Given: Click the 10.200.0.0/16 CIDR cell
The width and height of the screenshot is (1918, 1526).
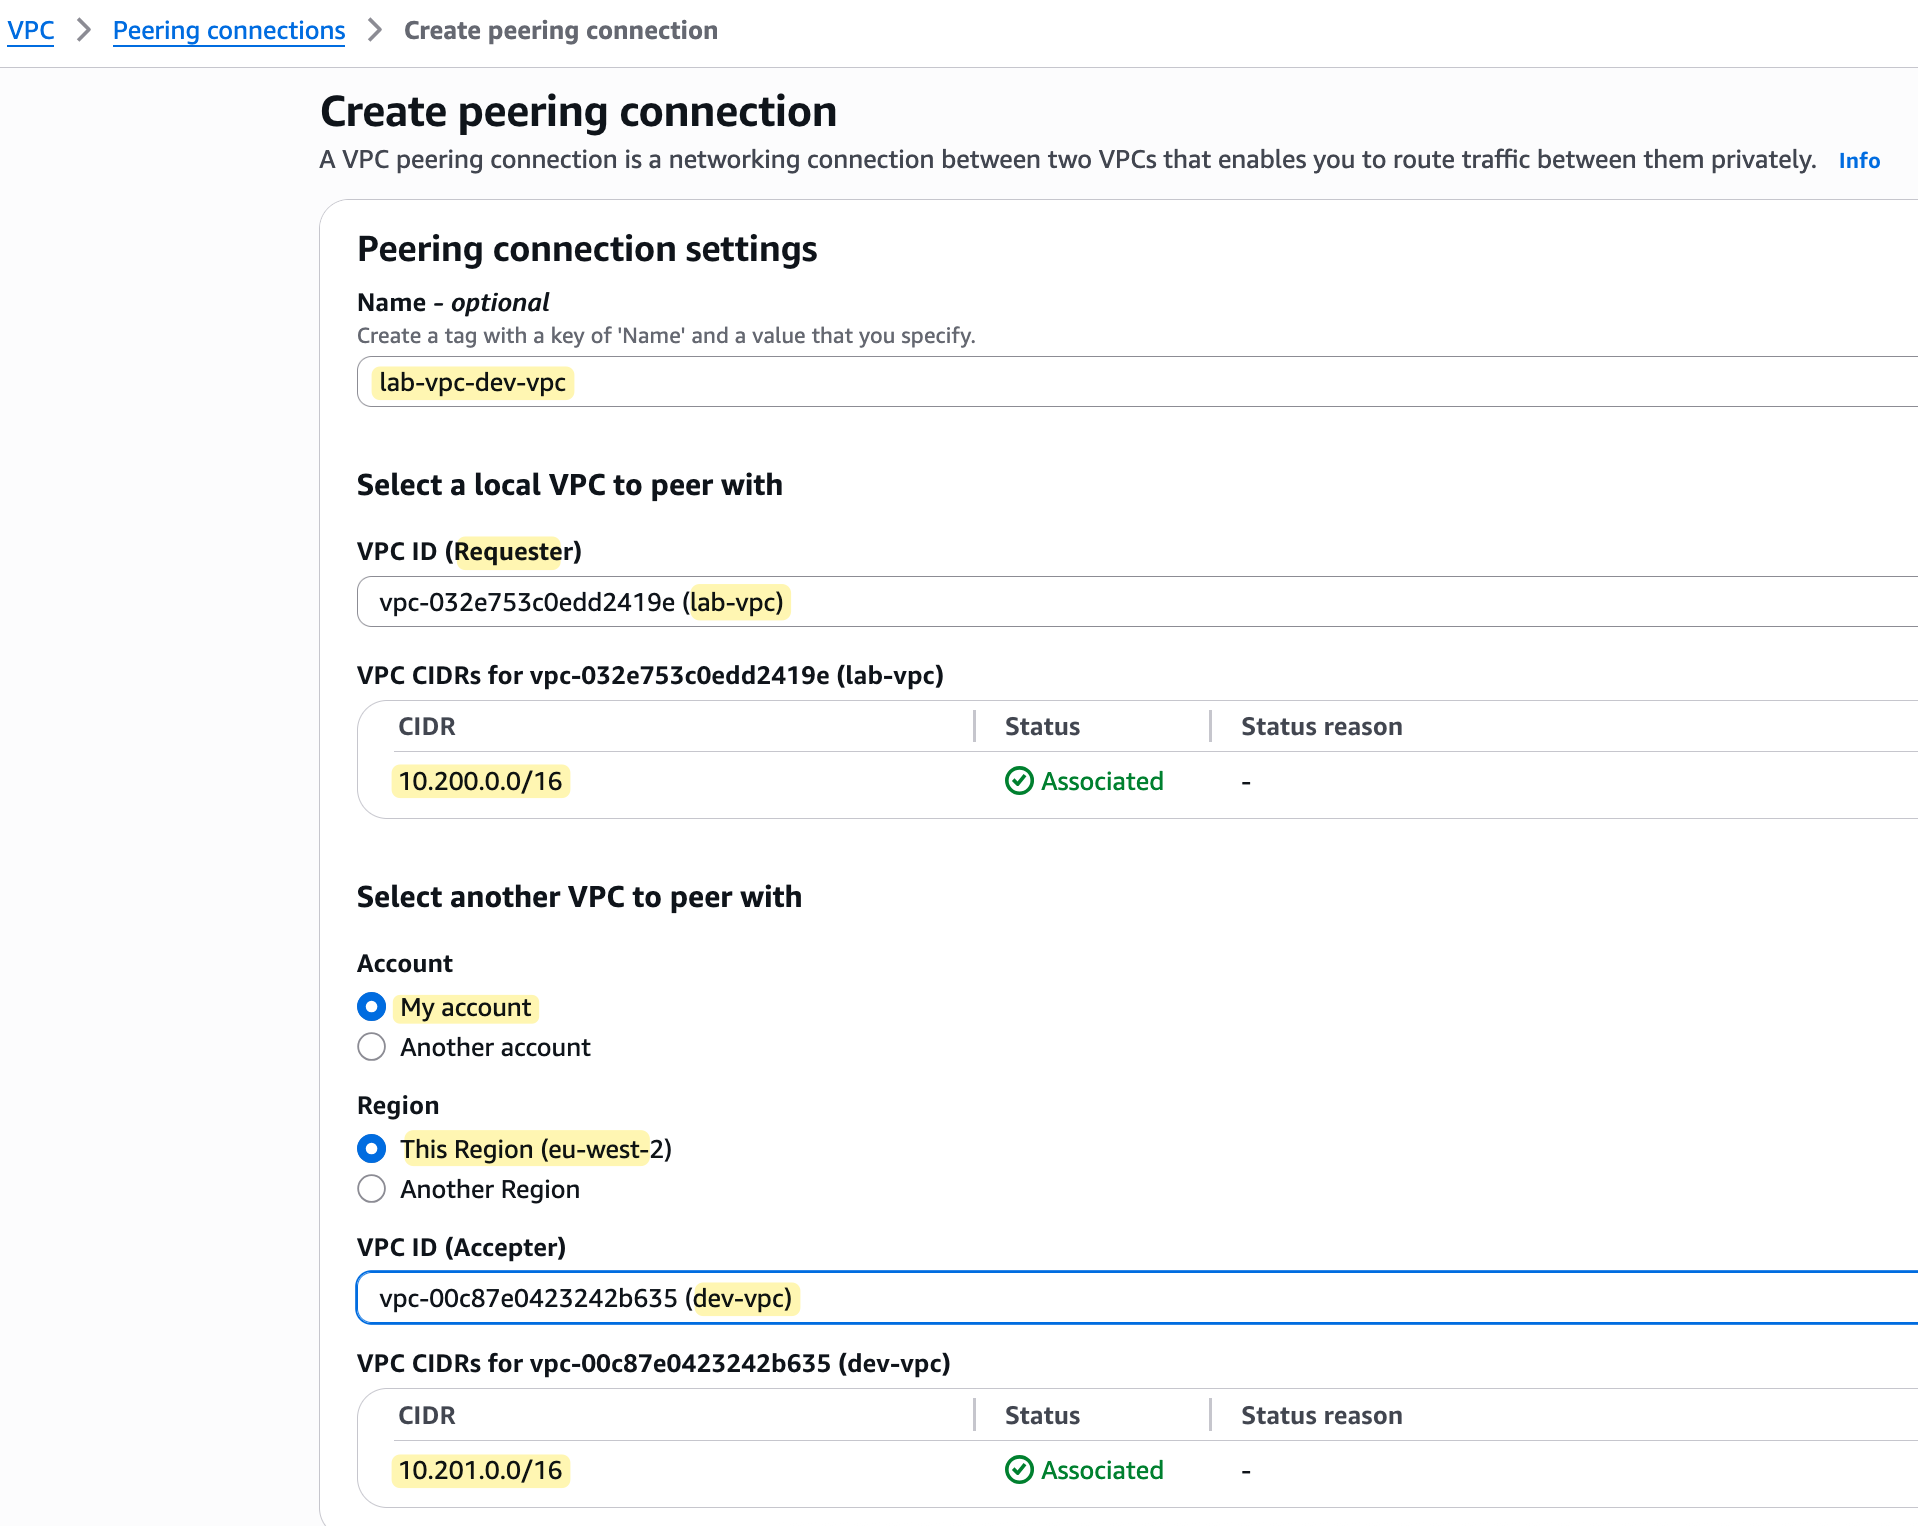Looking at the screenshot, I should pos(480,781).
